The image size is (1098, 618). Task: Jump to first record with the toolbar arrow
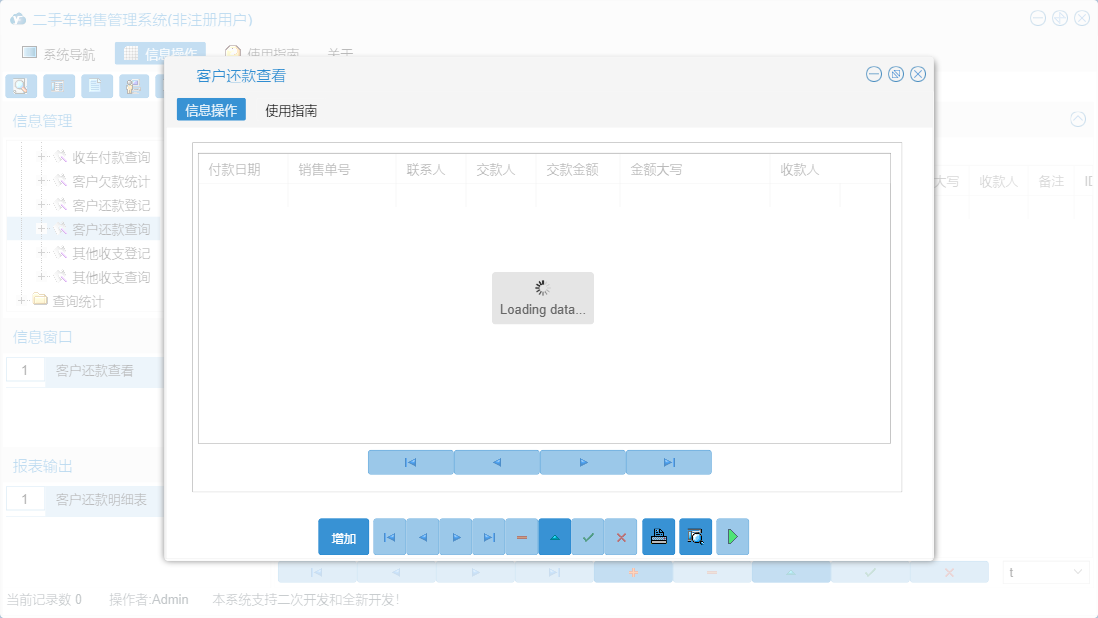click(389, 537)
